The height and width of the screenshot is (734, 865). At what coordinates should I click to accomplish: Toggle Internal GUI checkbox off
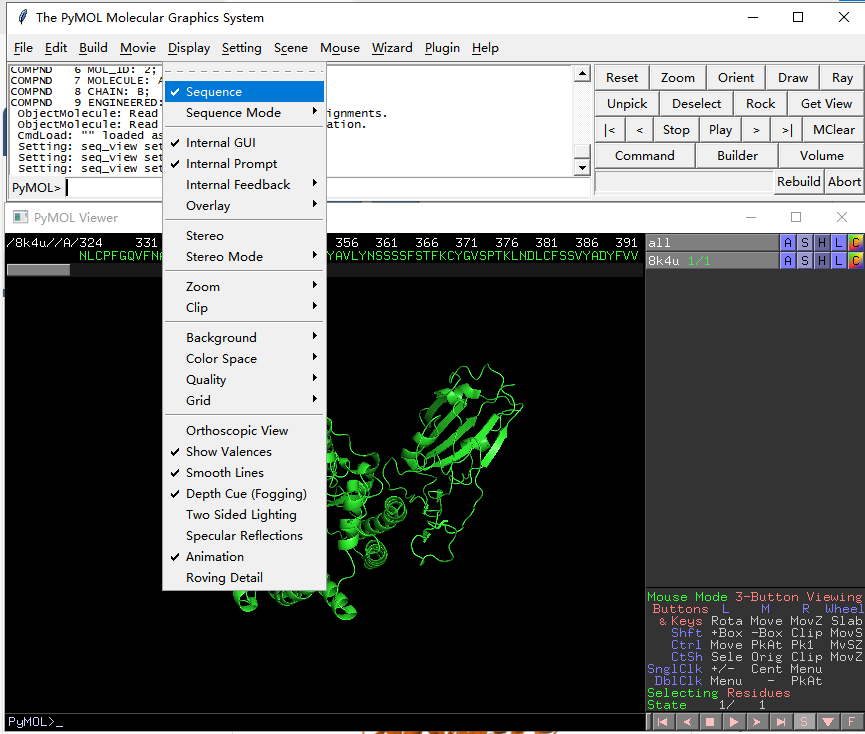point(221,143)
